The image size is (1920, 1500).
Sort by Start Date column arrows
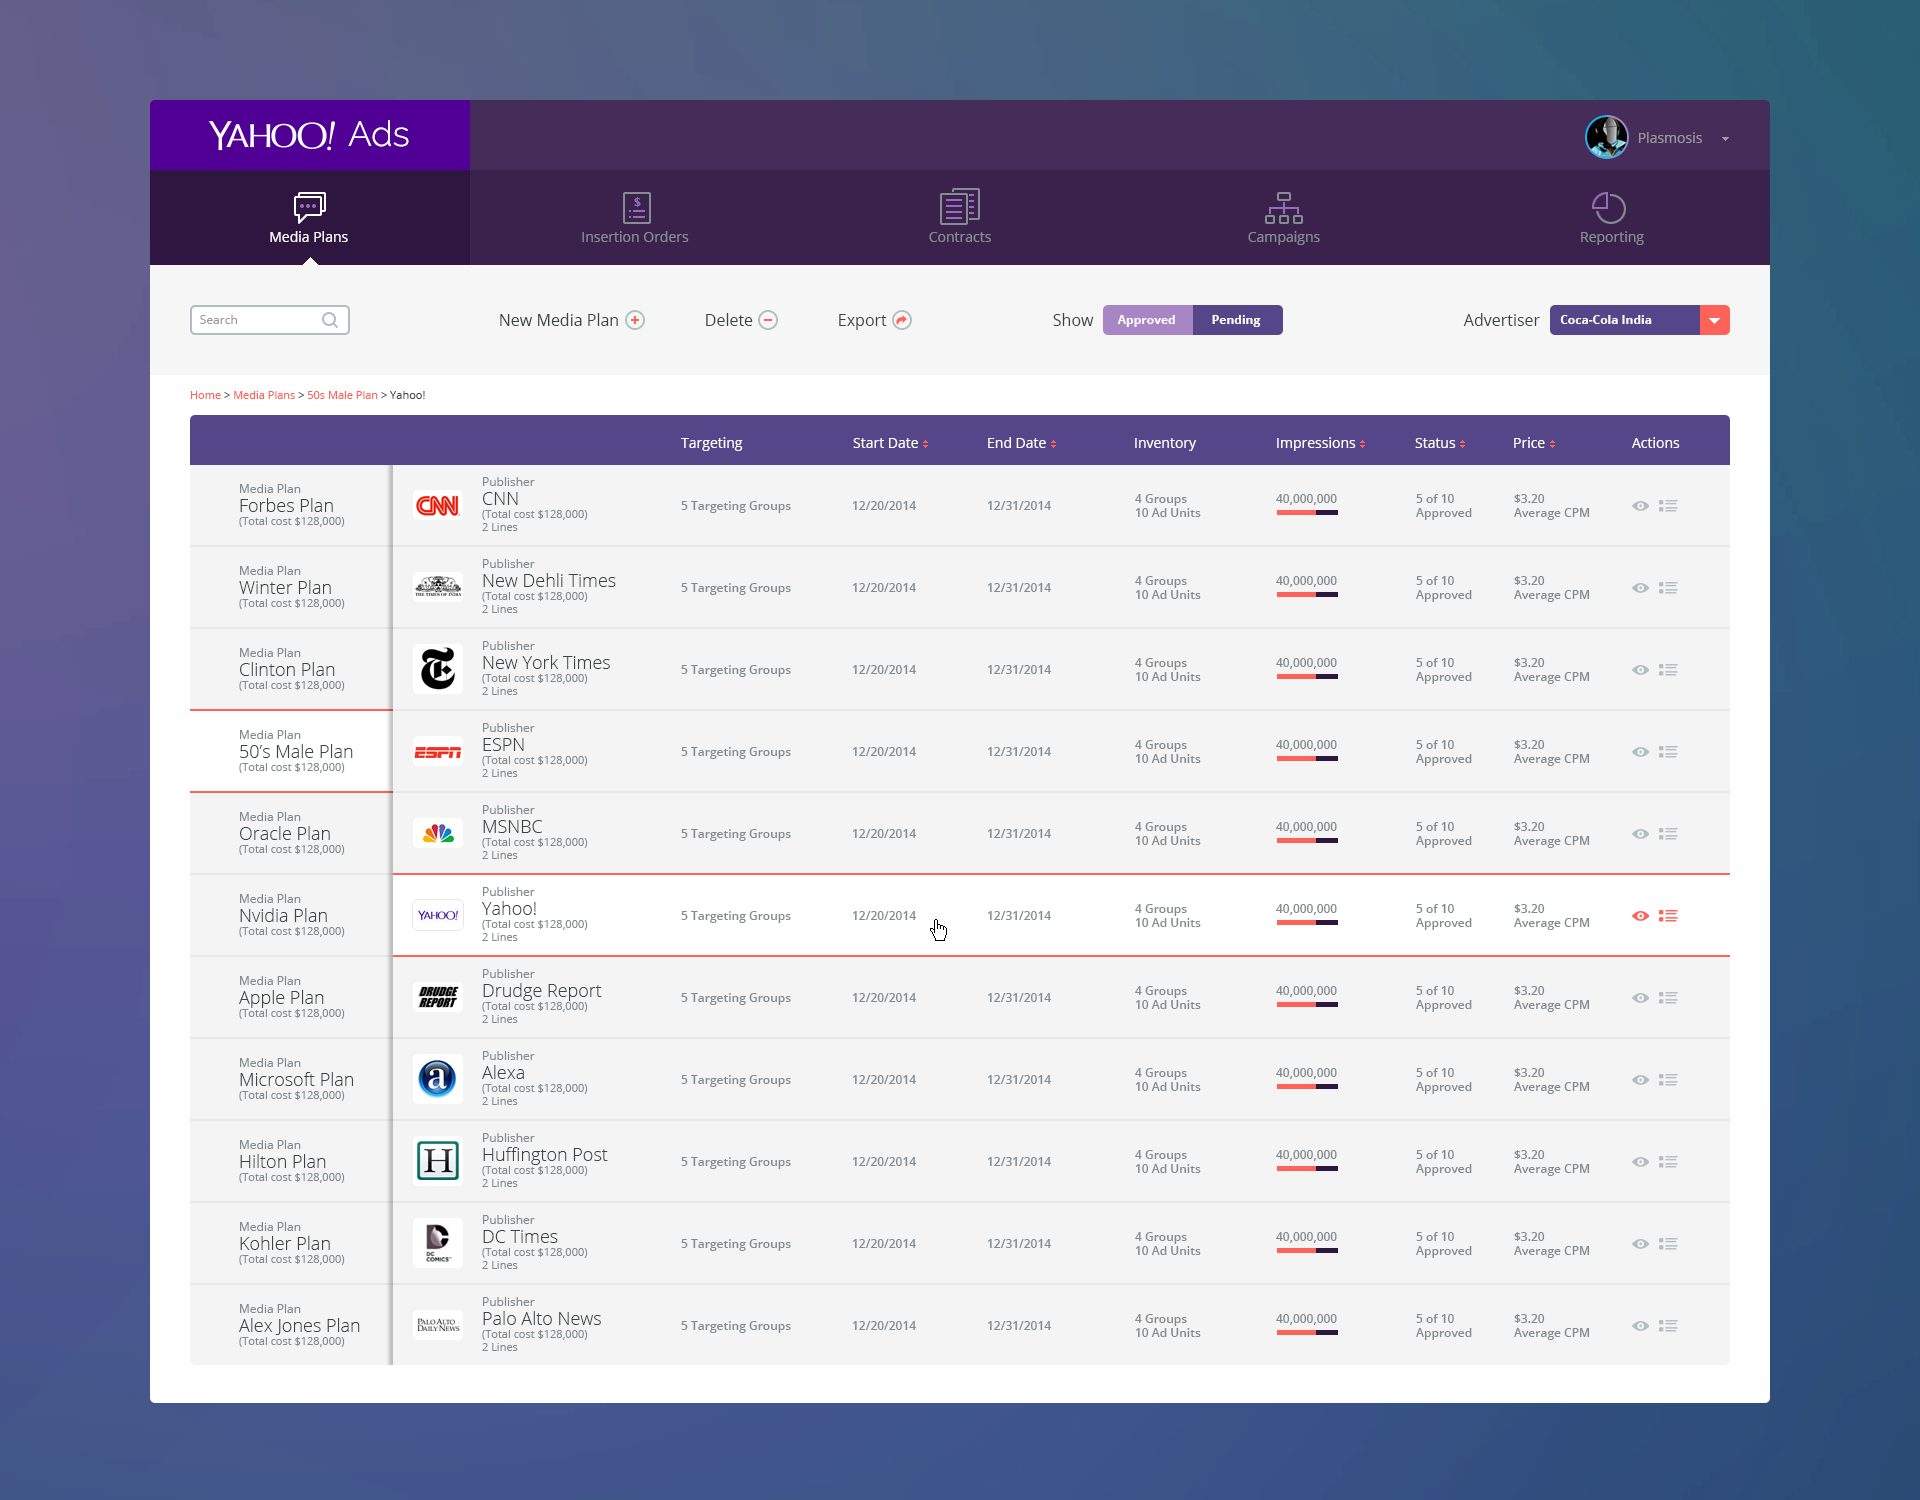pos(926,444)
